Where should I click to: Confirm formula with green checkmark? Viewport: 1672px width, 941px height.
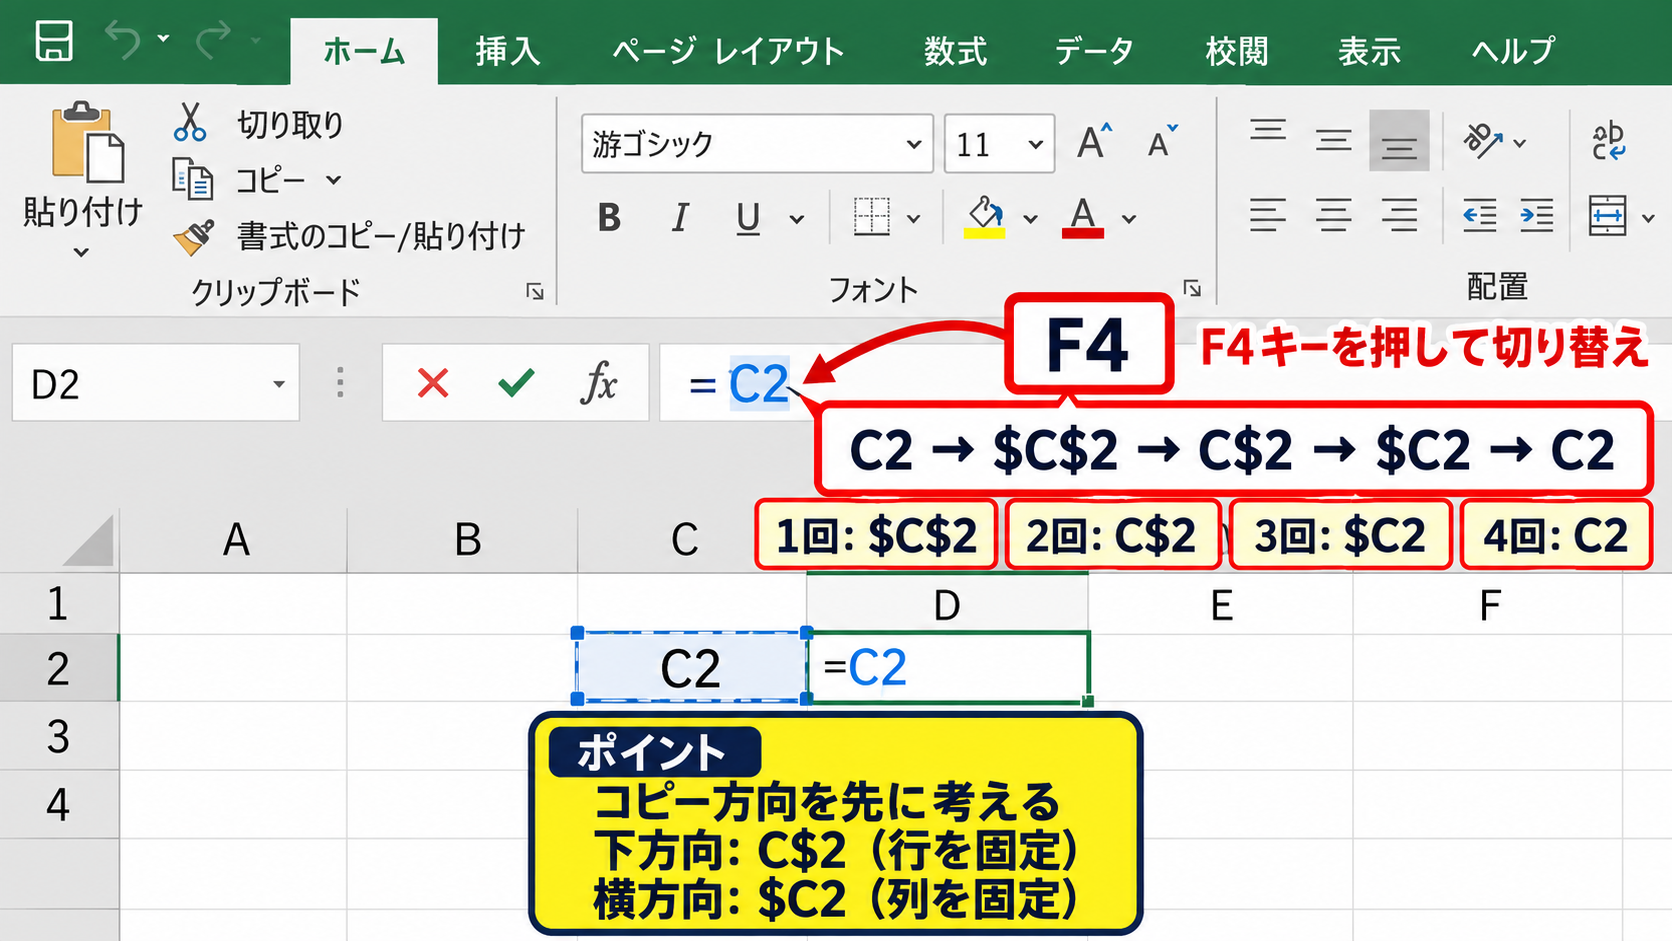[516, 382]
